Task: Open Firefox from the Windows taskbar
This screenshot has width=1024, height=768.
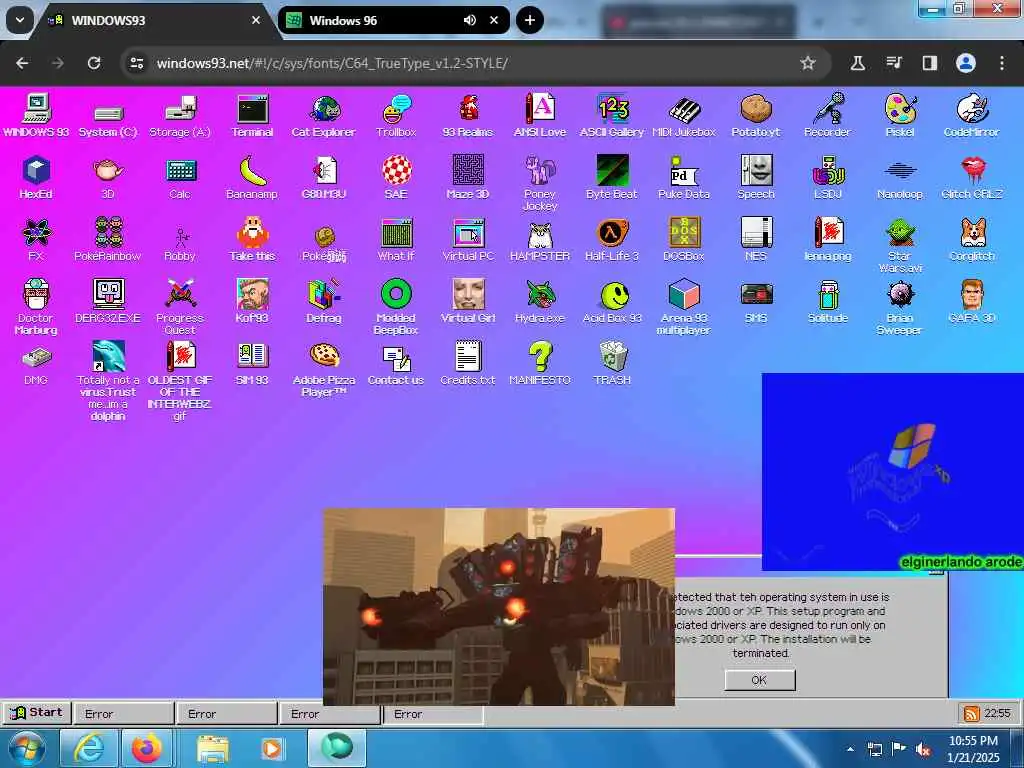Action: click(x=147, y=748)
